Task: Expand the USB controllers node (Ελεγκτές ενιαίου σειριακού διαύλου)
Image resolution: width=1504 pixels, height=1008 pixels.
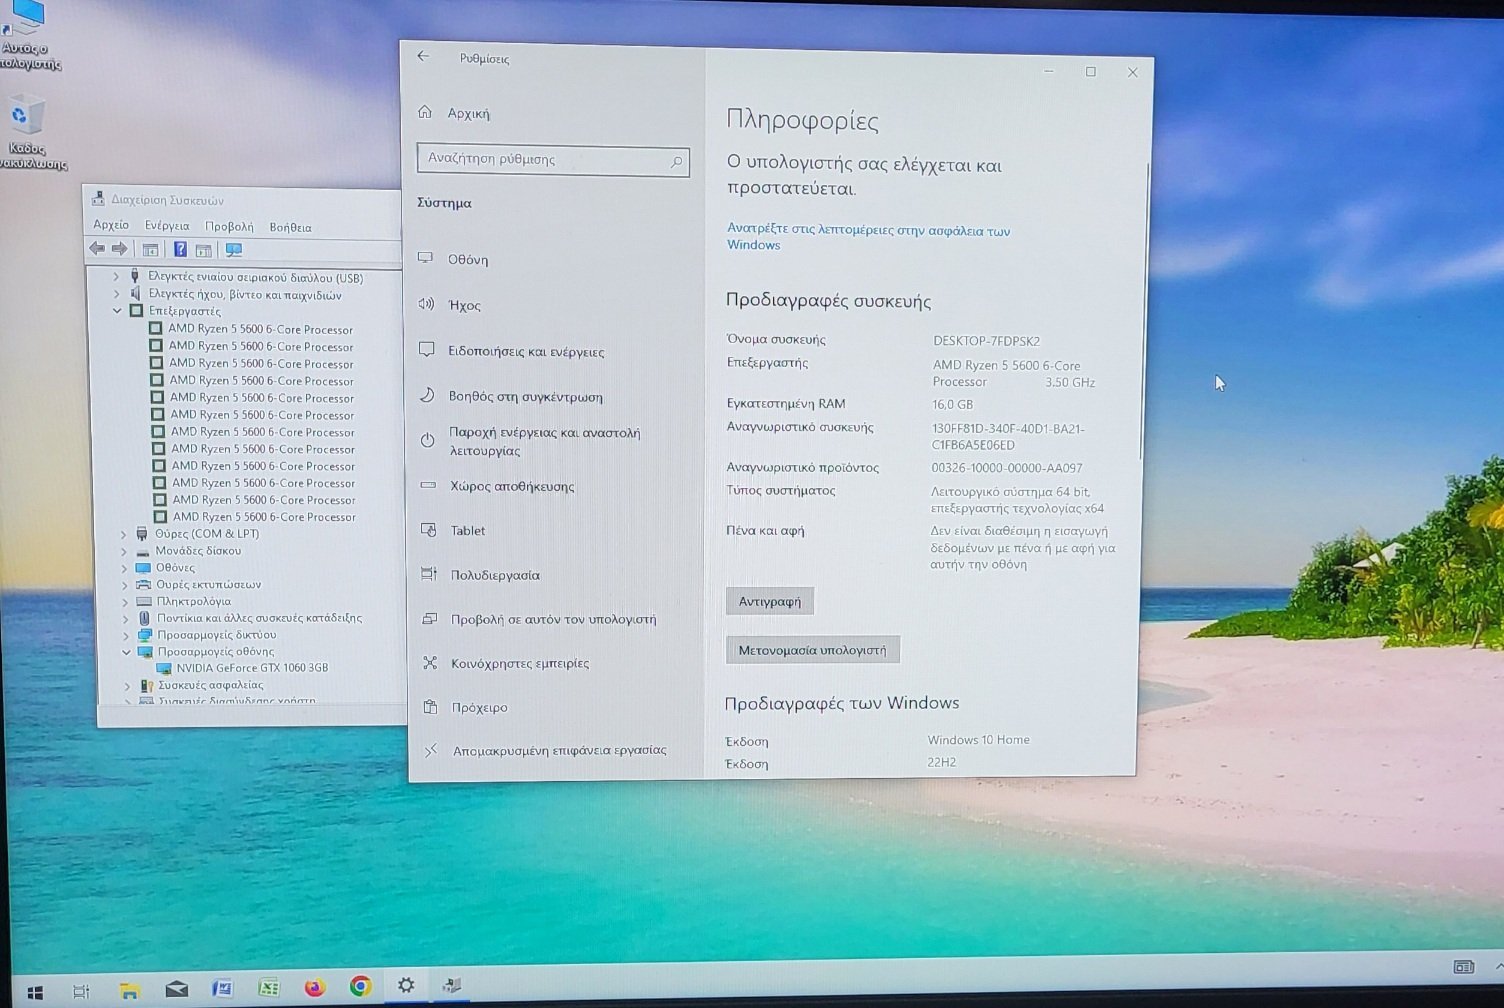Action: [x=116, y=277]
